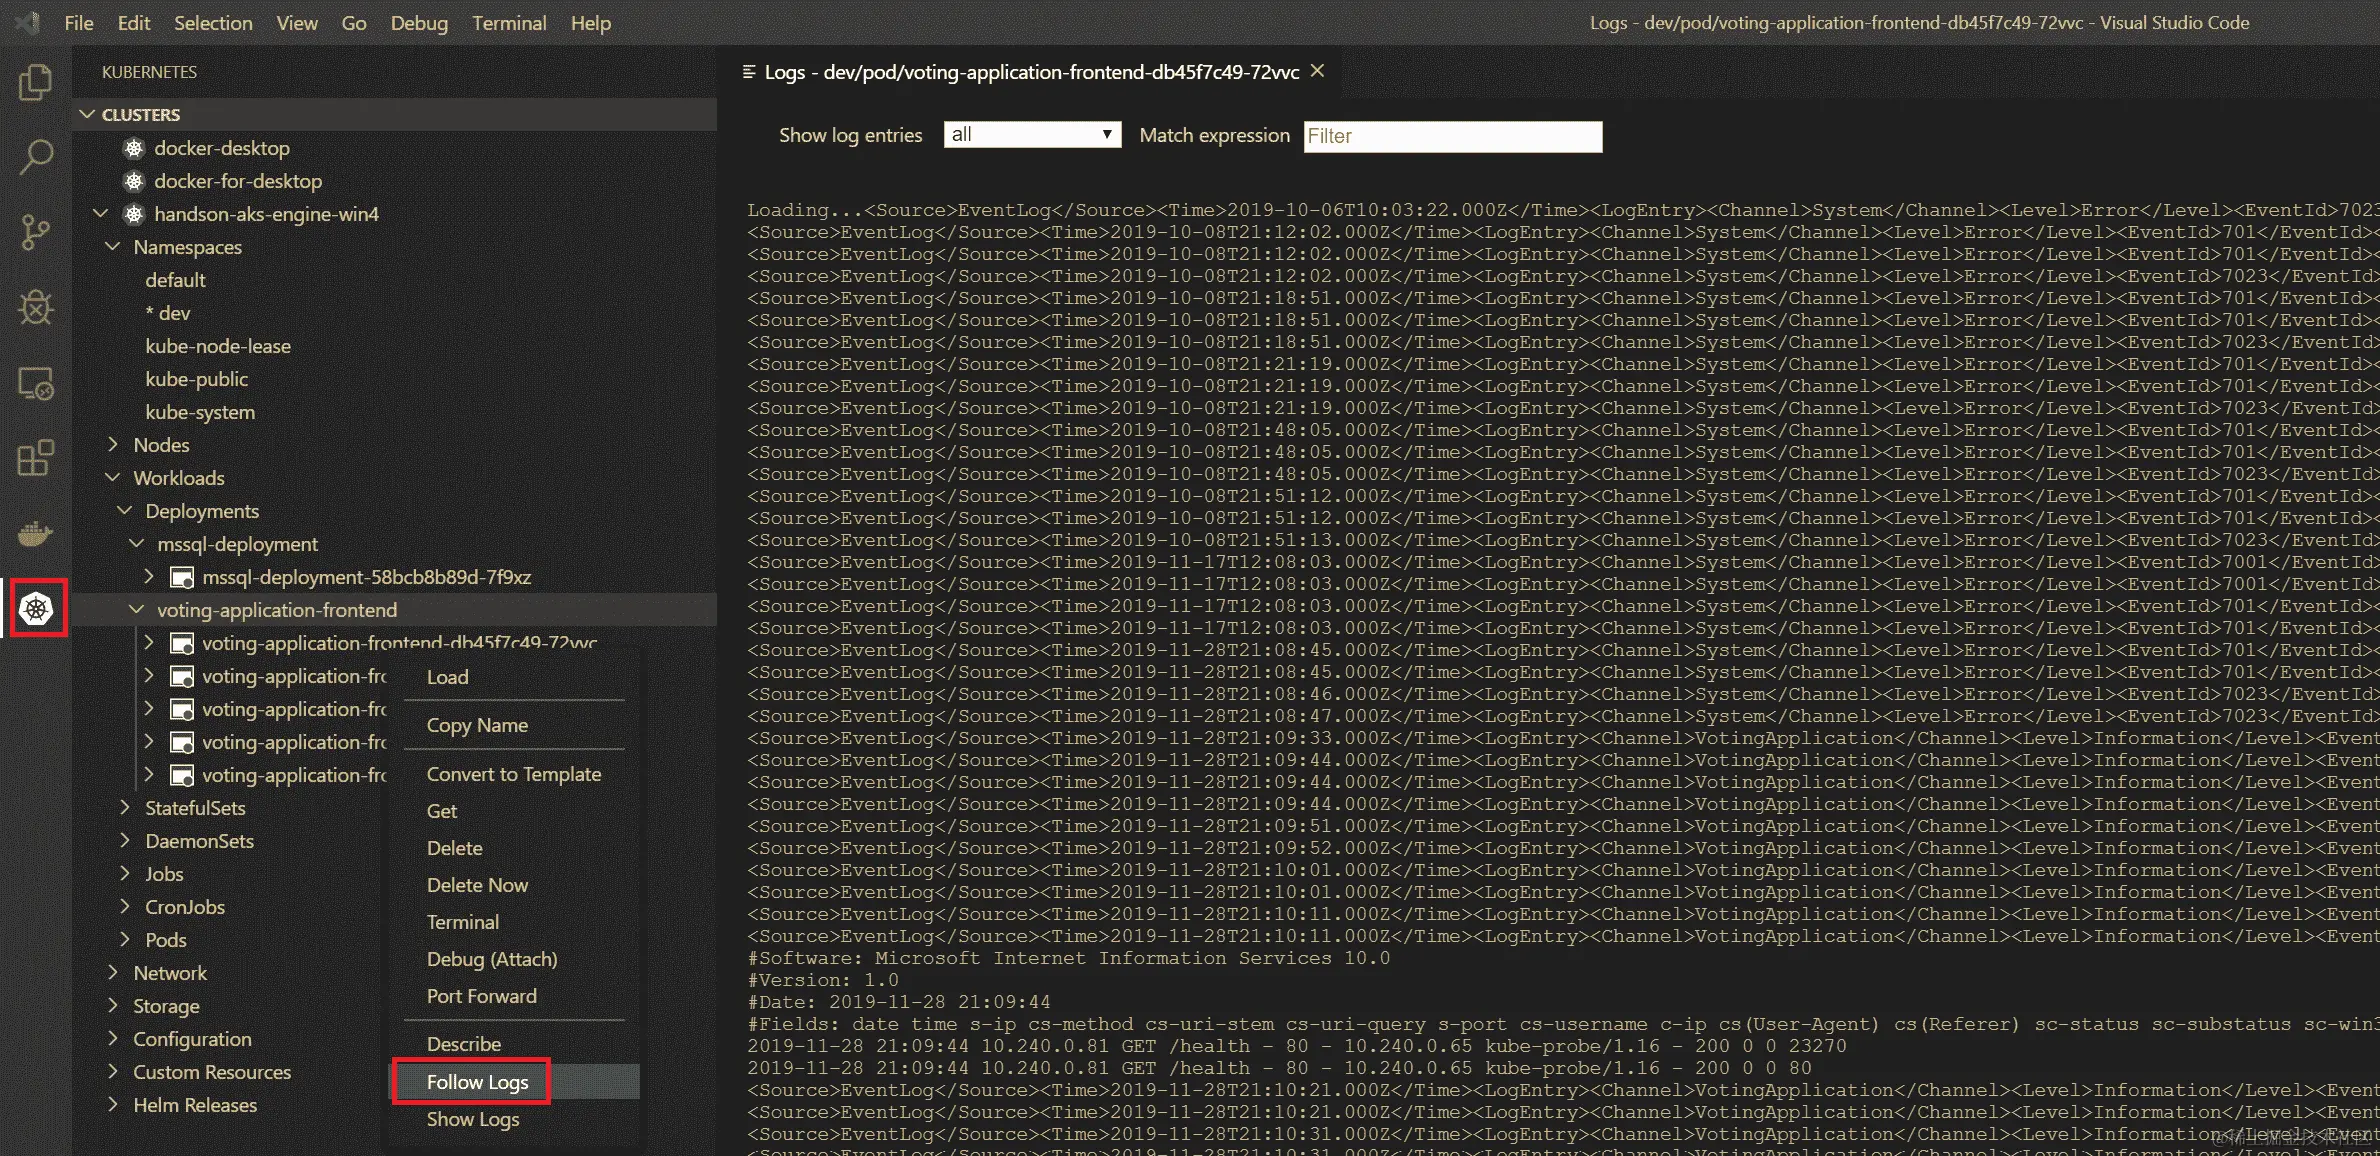Open the Source Control view icon

click(36, 232)
